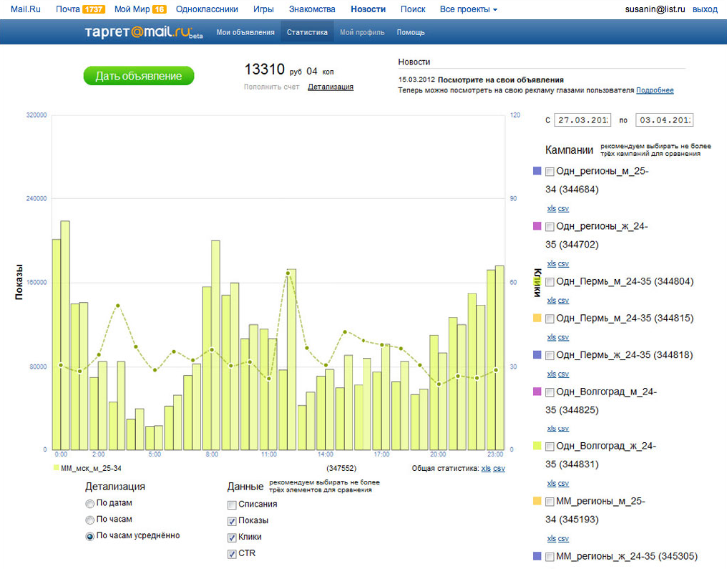Click the green Дать объявление button
This screenshot has height=569, width=727.
coord(139,76)
